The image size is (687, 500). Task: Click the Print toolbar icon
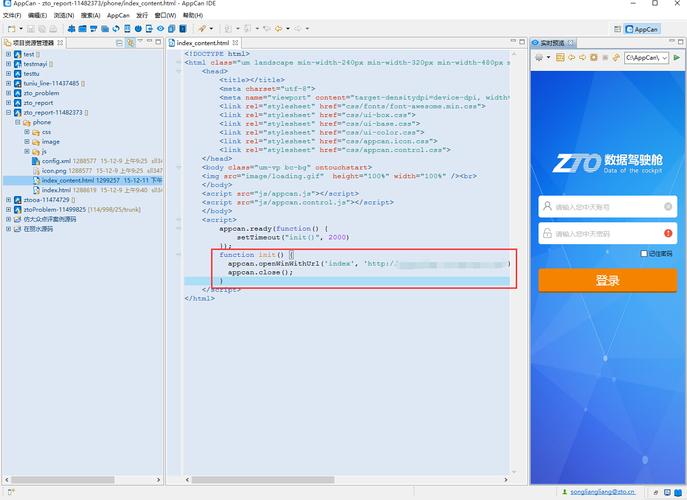point(53,29)
